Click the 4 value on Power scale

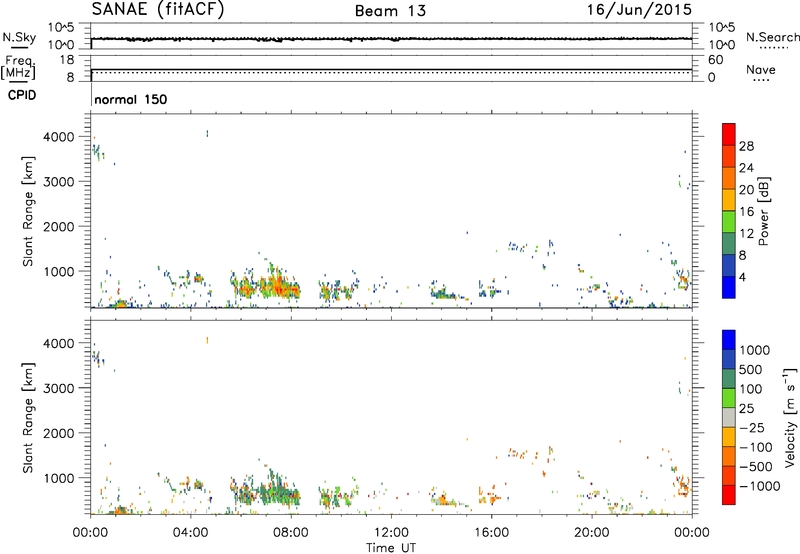click(x=742, y=277)
